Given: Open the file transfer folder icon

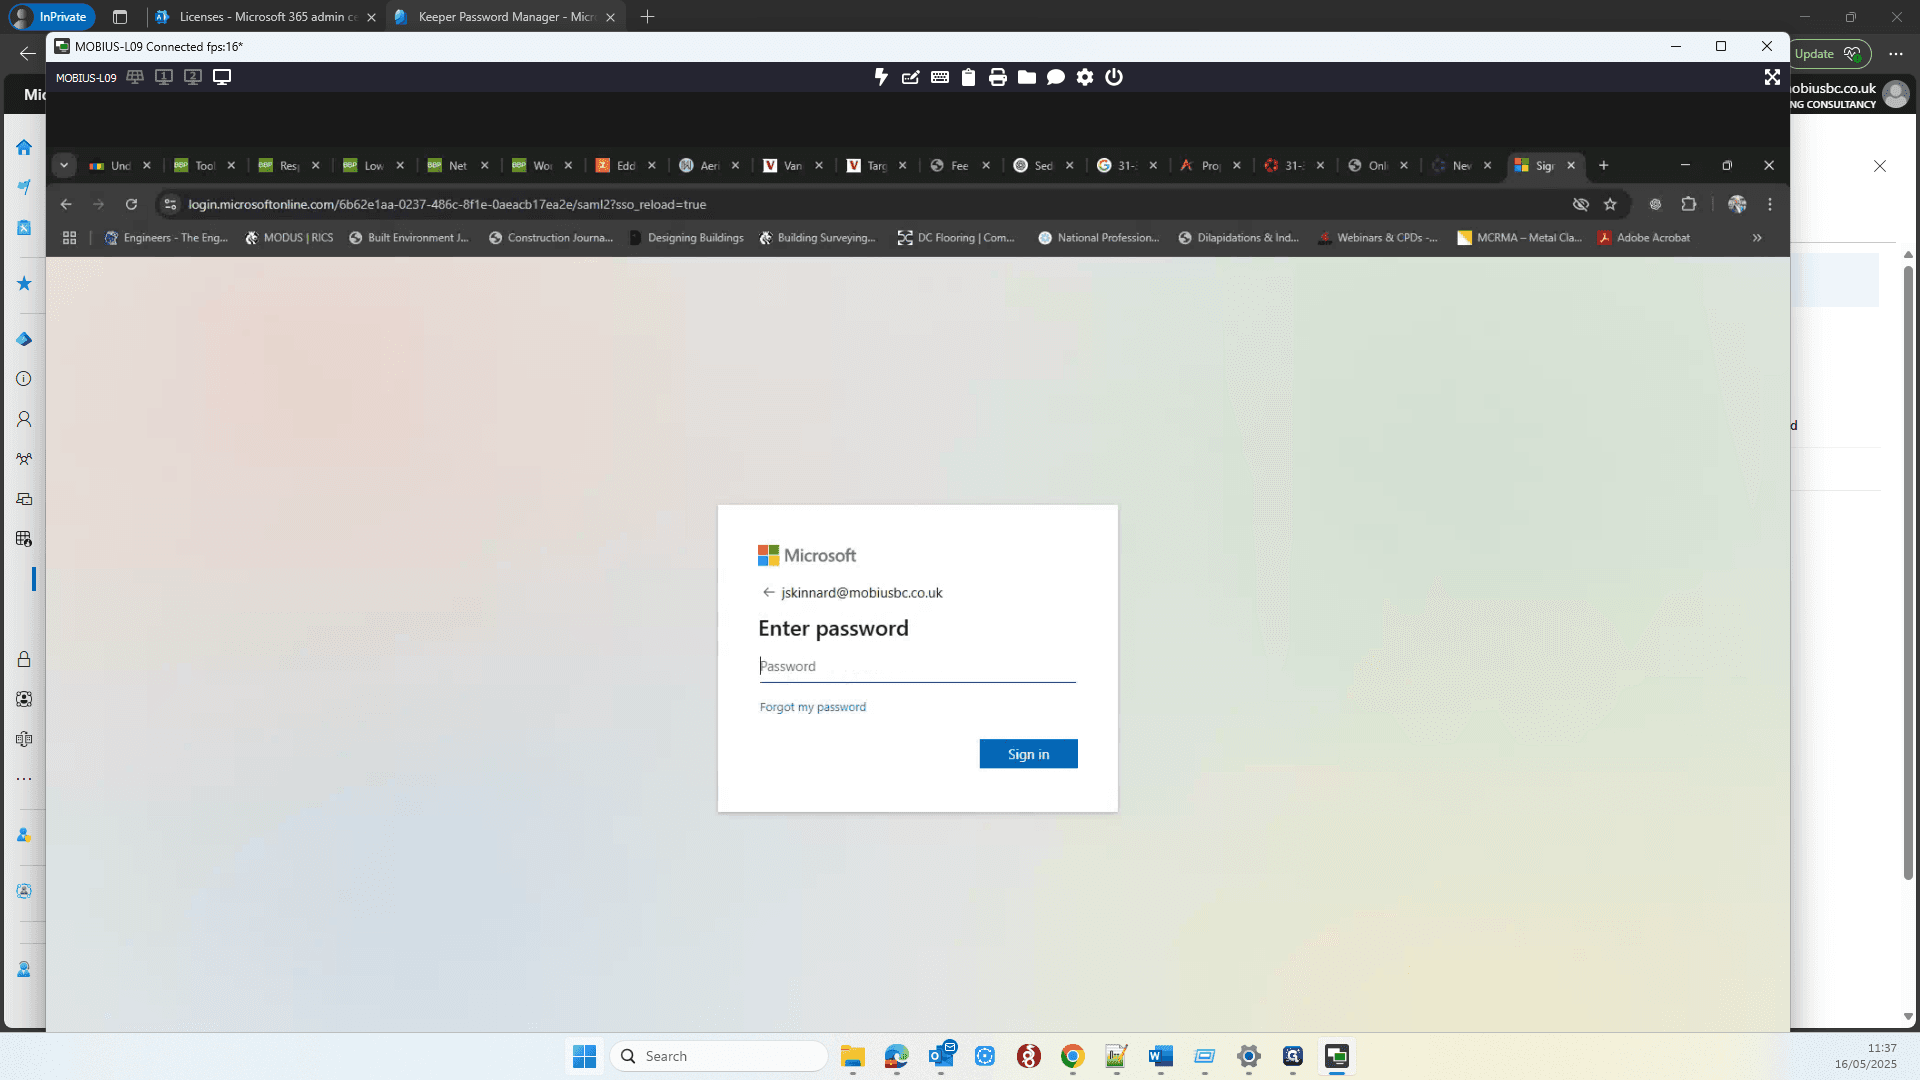Looking at the screenshot, I should [x=1026, y=77].
